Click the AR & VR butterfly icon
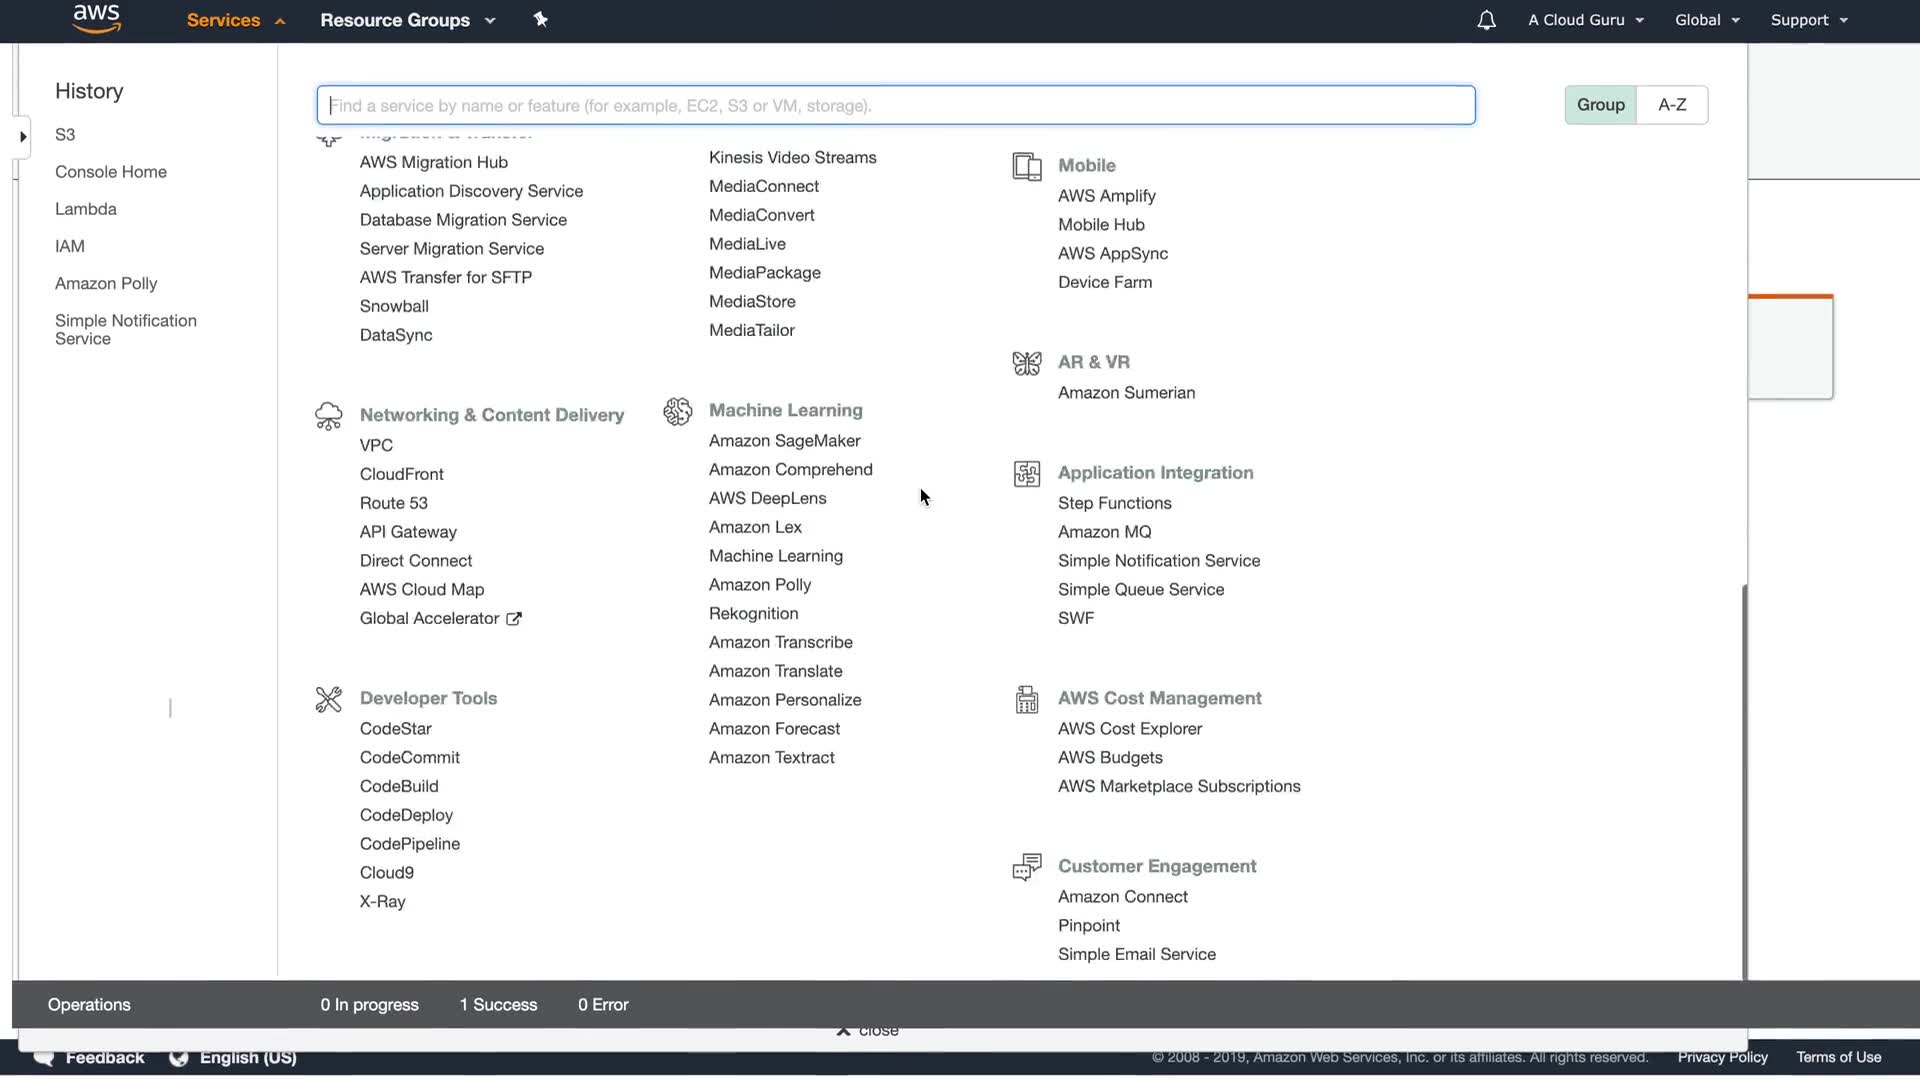The width and height of the screenshot is (1920, 1080). tap(1026, 363)
